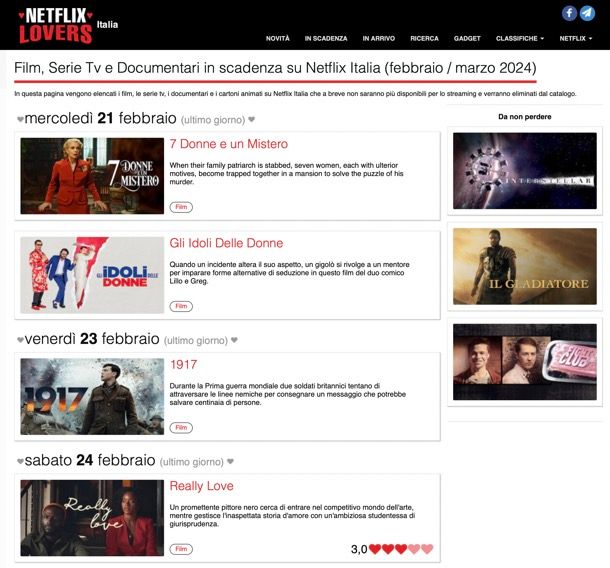Image resolution: width=610 pixels, height=568 pixels.
Task: Expand the CLASSIFICHE dropdown menu
Action: click(x=520, y=39)
